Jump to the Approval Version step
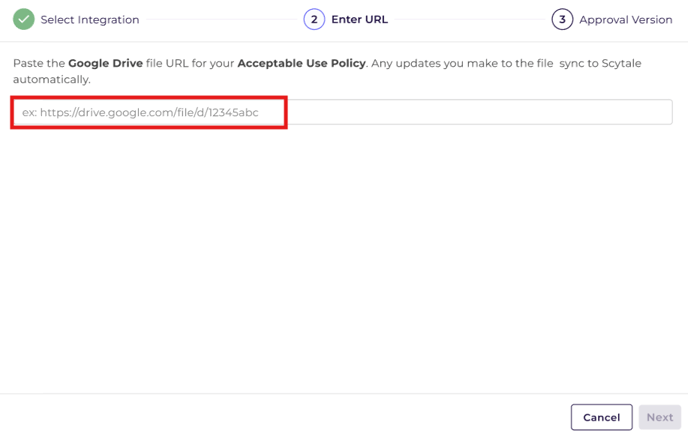 tap(626, 20)
